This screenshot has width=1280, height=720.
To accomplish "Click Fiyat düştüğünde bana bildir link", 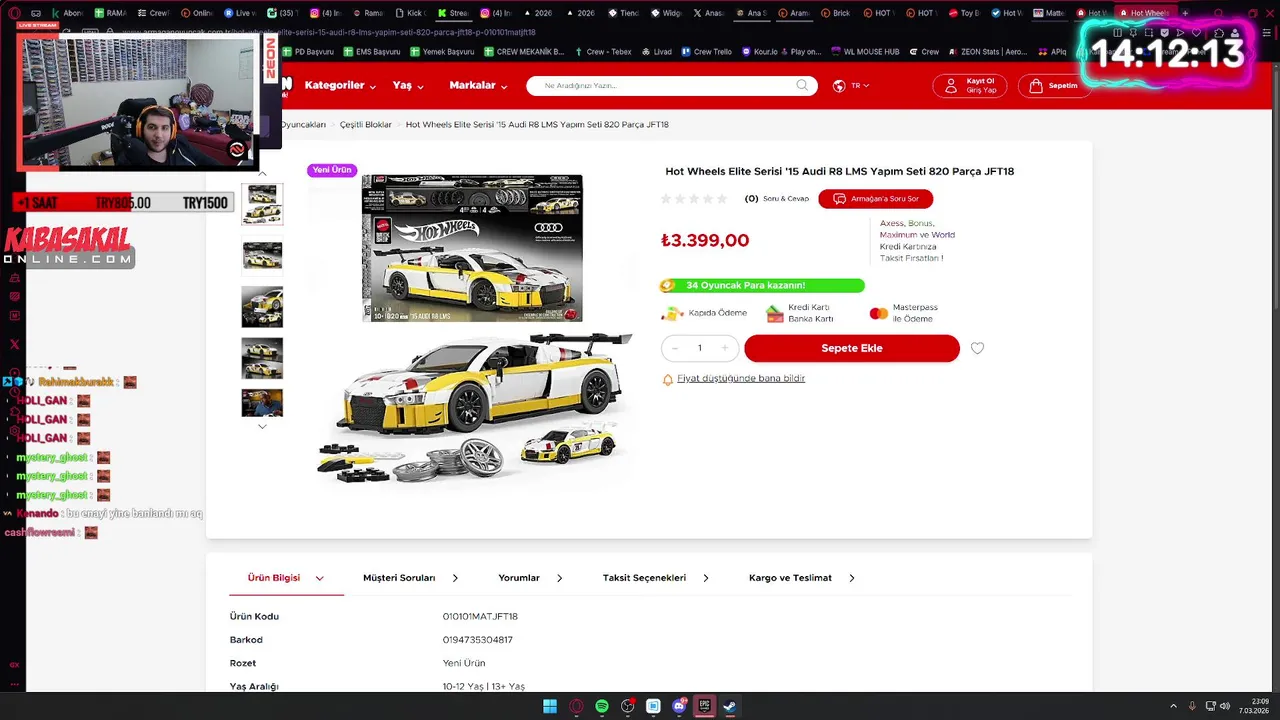I will 741,379.
